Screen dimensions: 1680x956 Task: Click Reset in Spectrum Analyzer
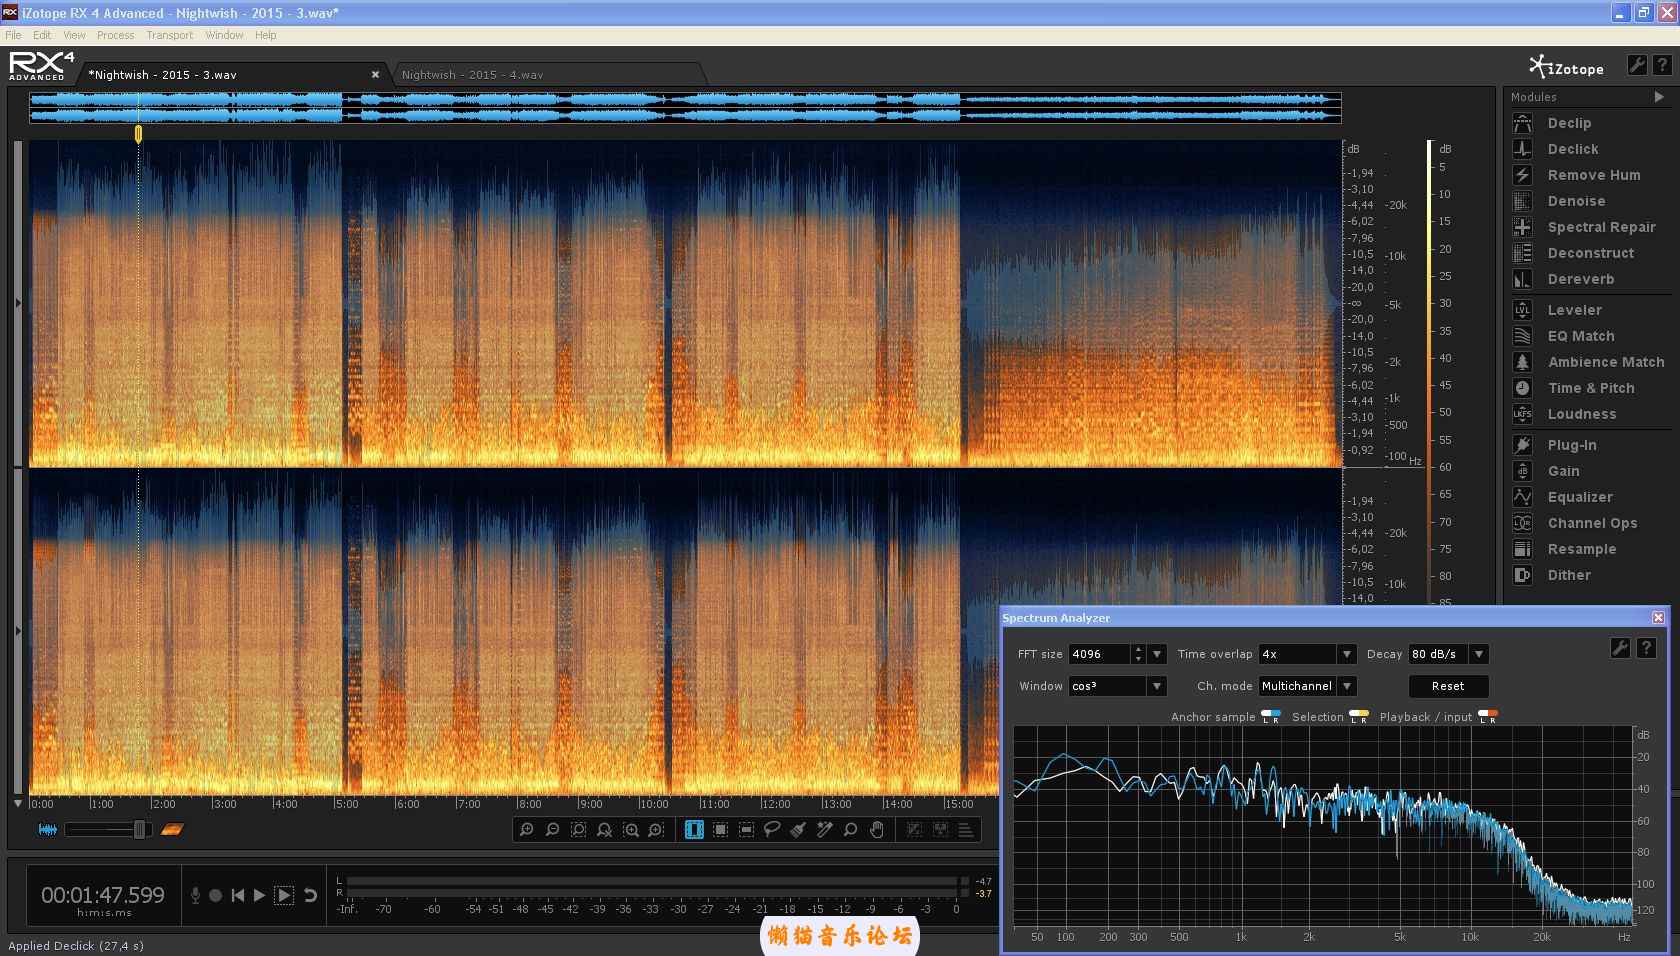pos(1448,686)
